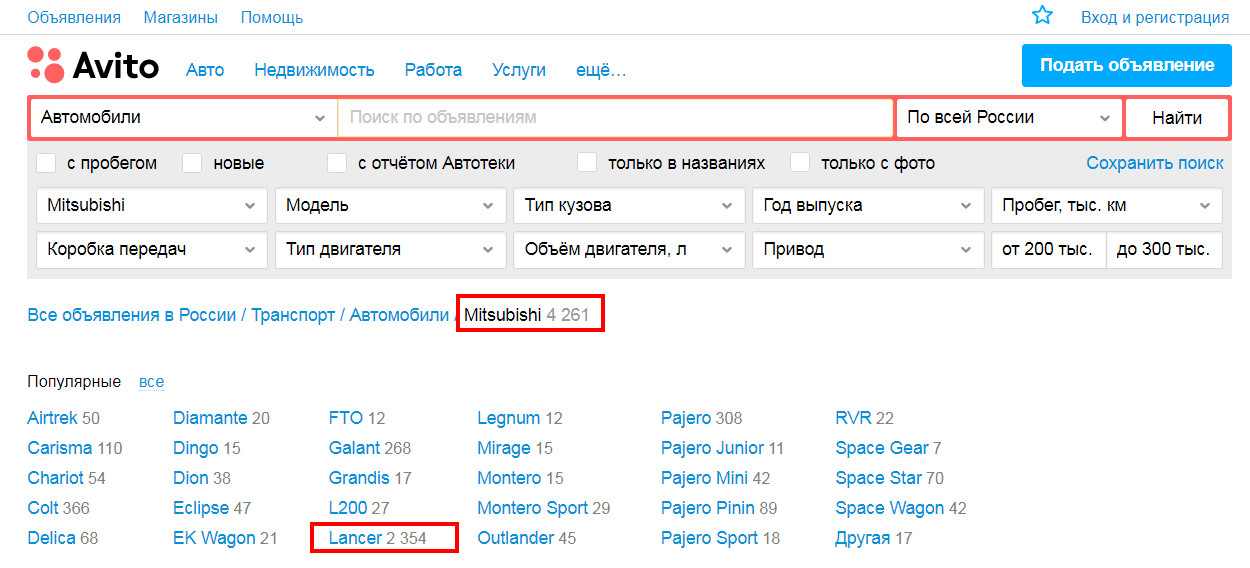Toggle 'только с фото' checkbox
The image size is (1250, 568).
800,163
